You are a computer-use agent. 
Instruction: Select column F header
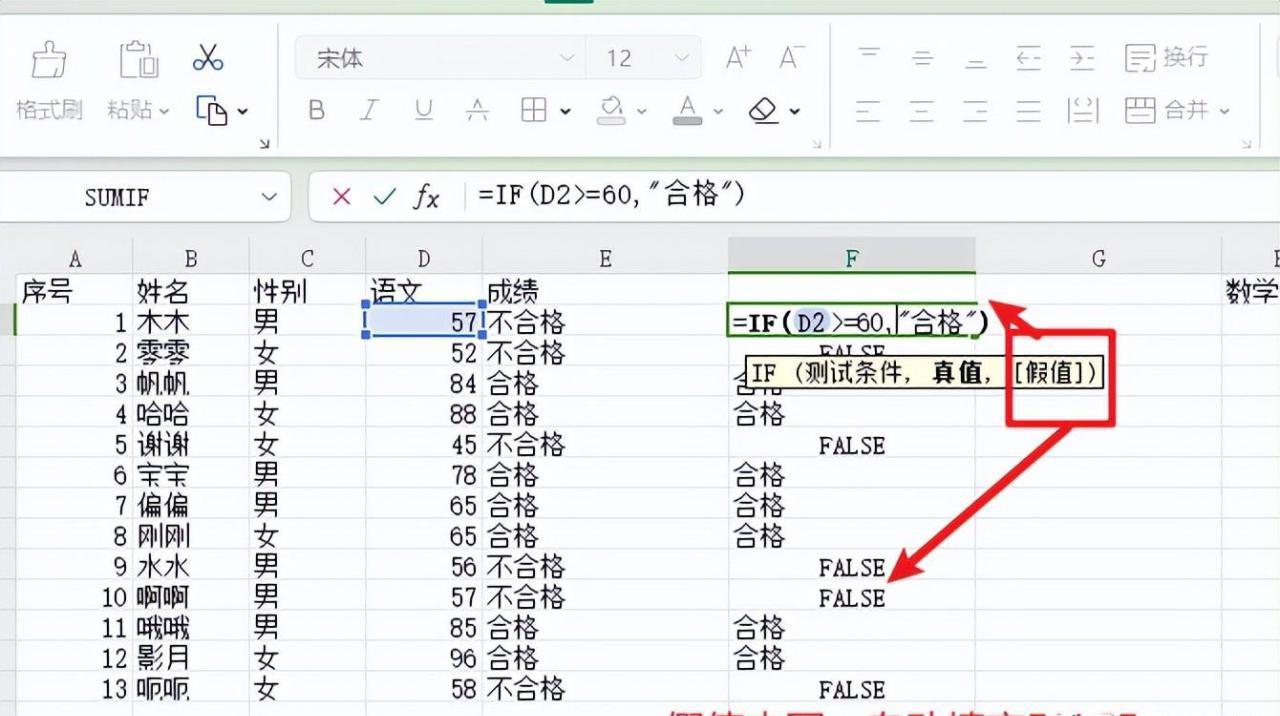pyautogui.click(x=852, y=259)
